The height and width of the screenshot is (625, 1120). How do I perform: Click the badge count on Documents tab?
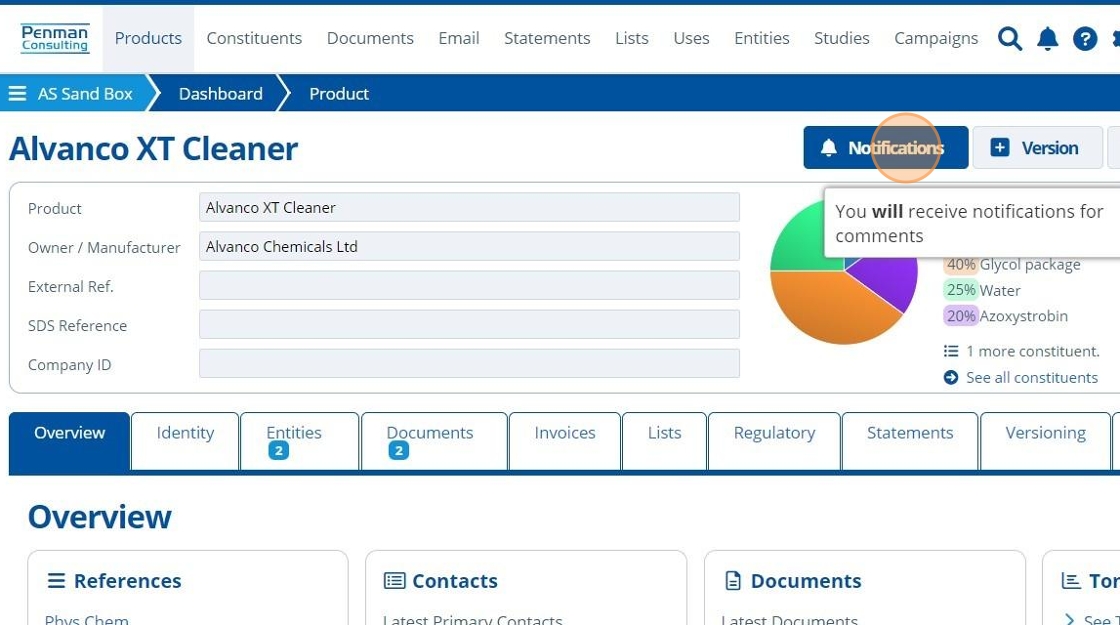(x=399, y=451)
